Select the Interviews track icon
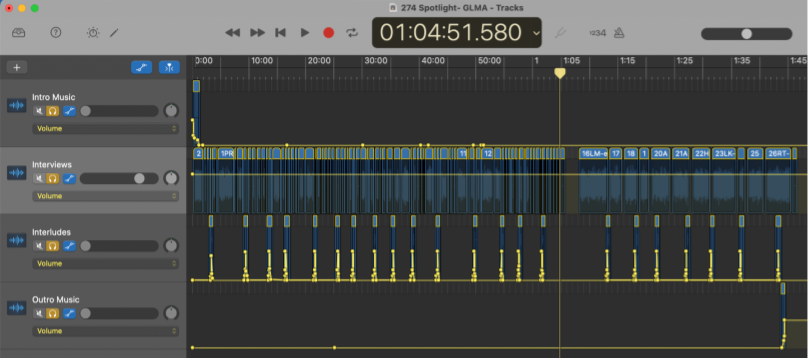The width and height of the screenshot is (809, 360). [17, 173]
